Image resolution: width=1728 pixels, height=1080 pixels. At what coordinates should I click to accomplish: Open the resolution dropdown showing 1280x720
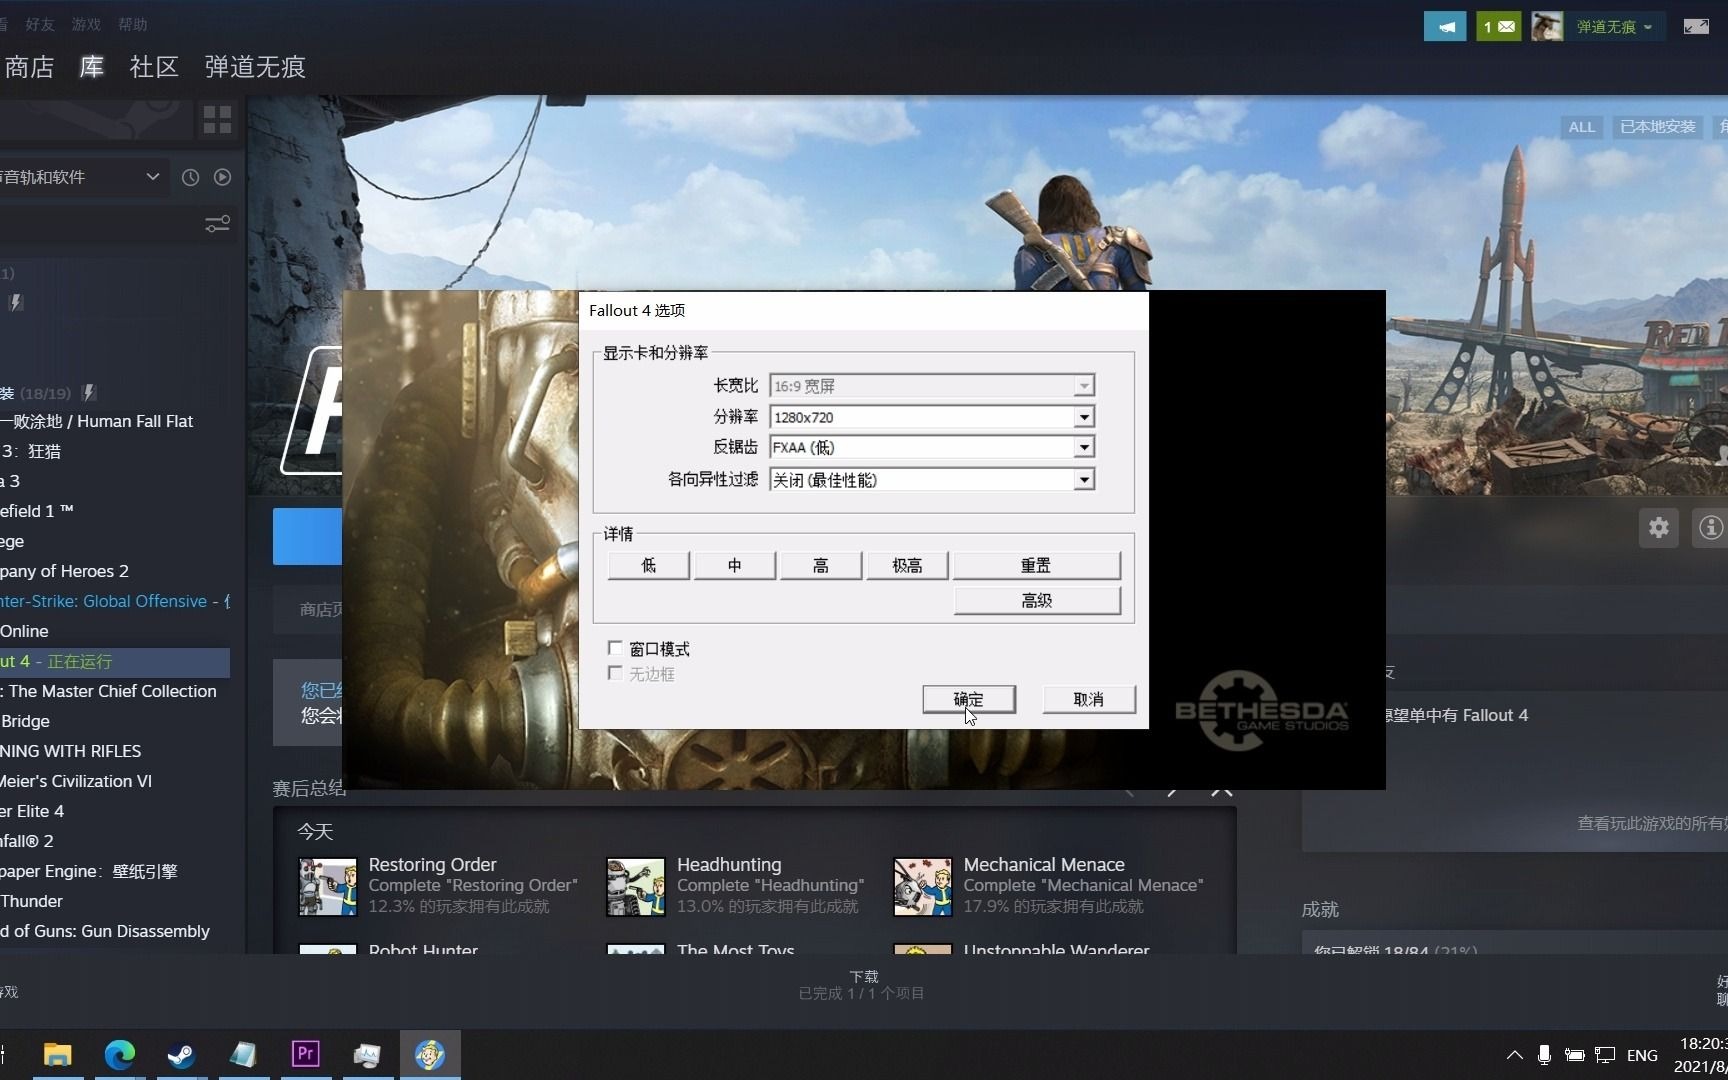932,417
